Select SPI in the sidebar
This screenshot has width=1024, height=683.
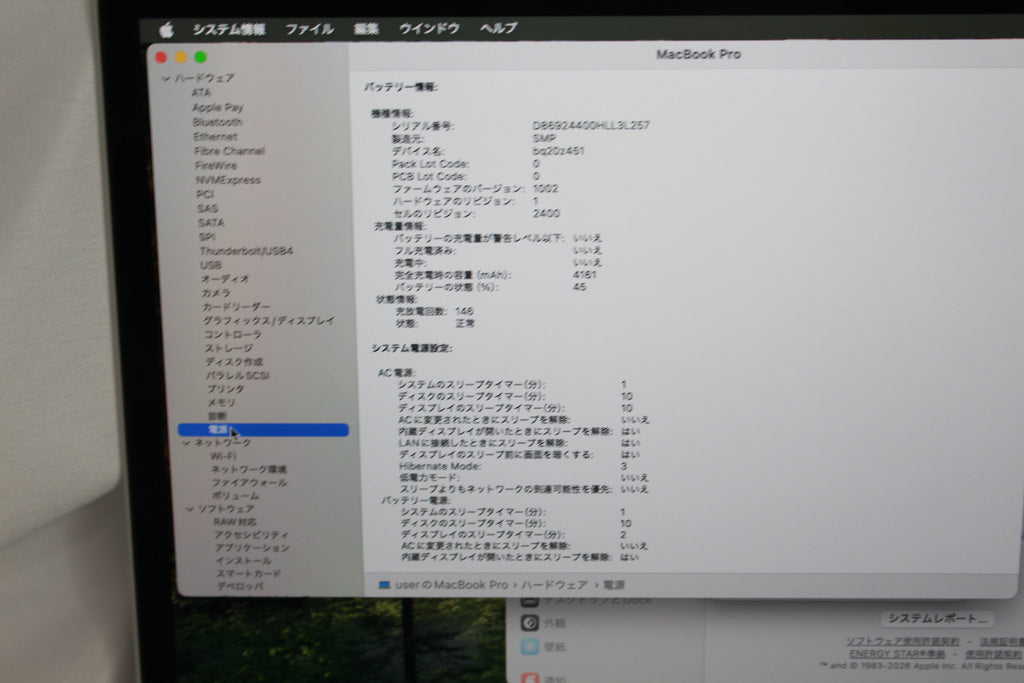coord(206,237)
